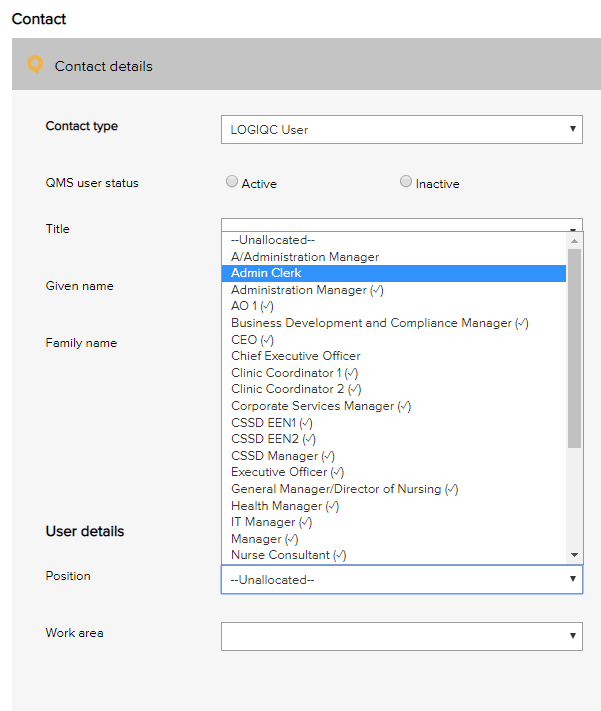Click the list scroll down arrow
The image size is (601, 711).
point(574,555)
